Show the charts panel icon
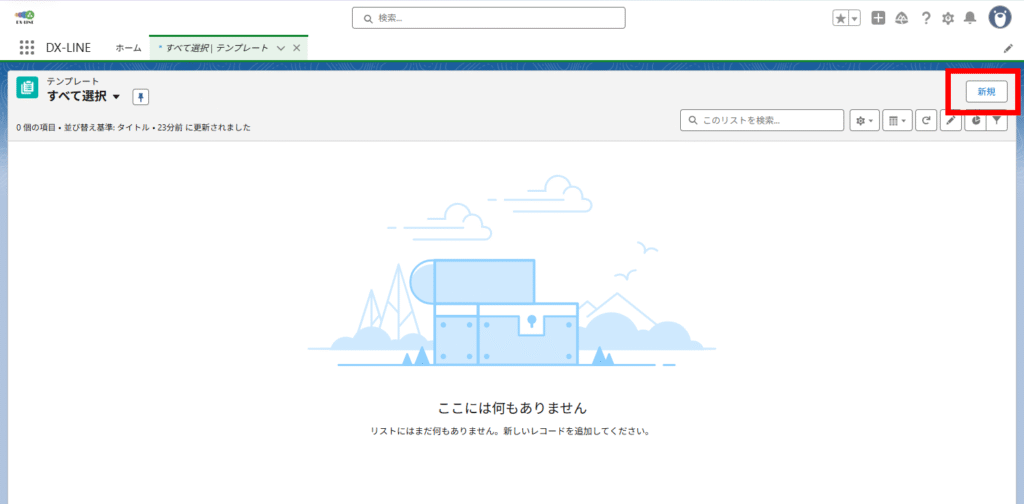The width and height of the screenshot is (1024, 504). pos(974,120)
